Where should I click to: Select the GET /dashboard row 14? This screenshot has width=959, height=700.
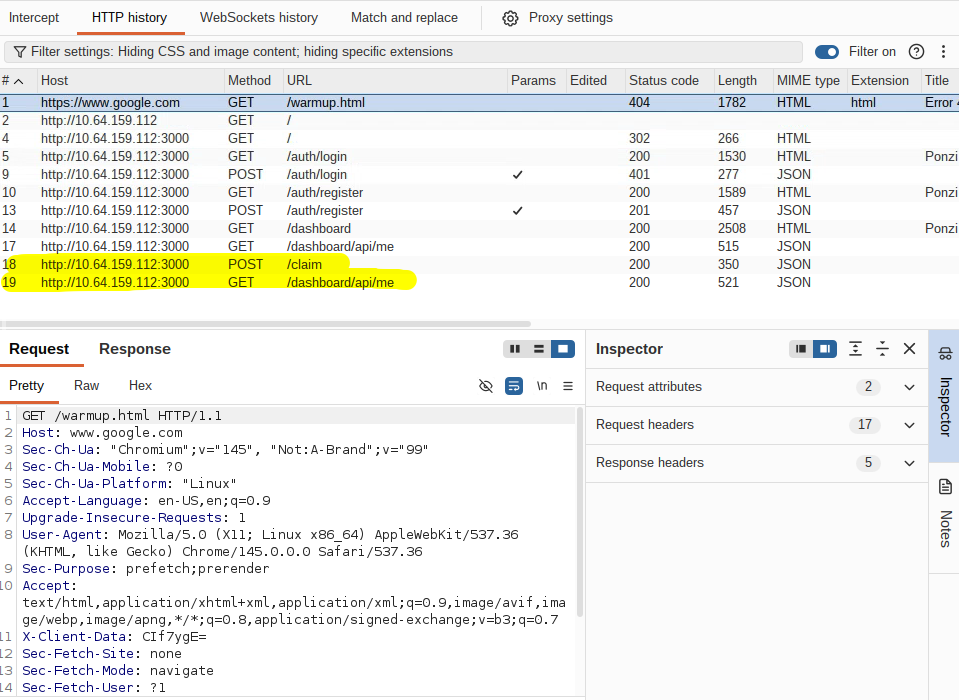point(480,229)
